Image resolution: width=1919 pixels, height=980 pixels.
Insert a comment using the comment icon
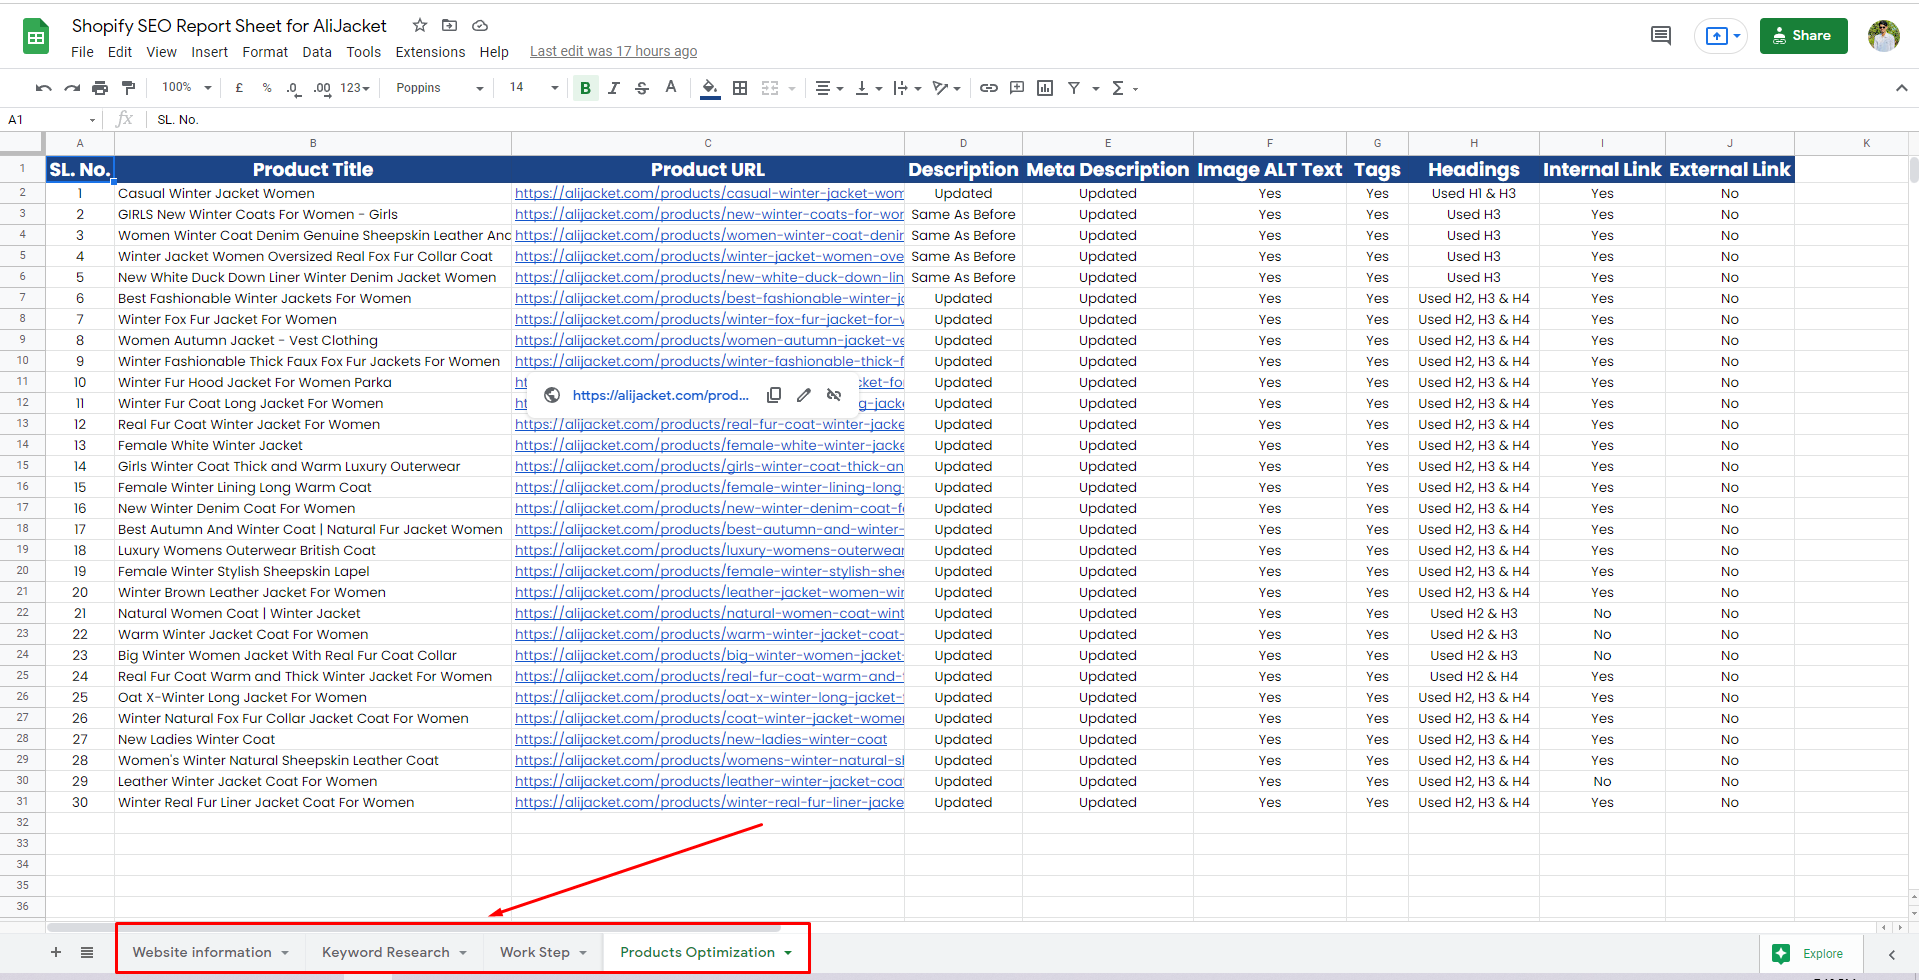[x=1016, y=88]
